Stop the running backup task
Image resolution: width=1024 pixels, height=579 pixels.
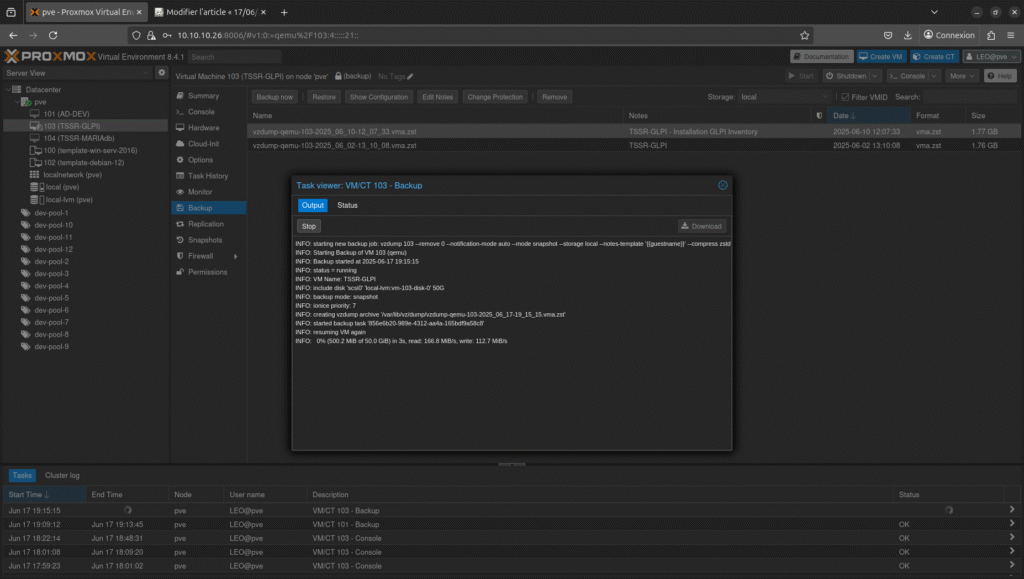pyautogui.click(x=309, y=227)
